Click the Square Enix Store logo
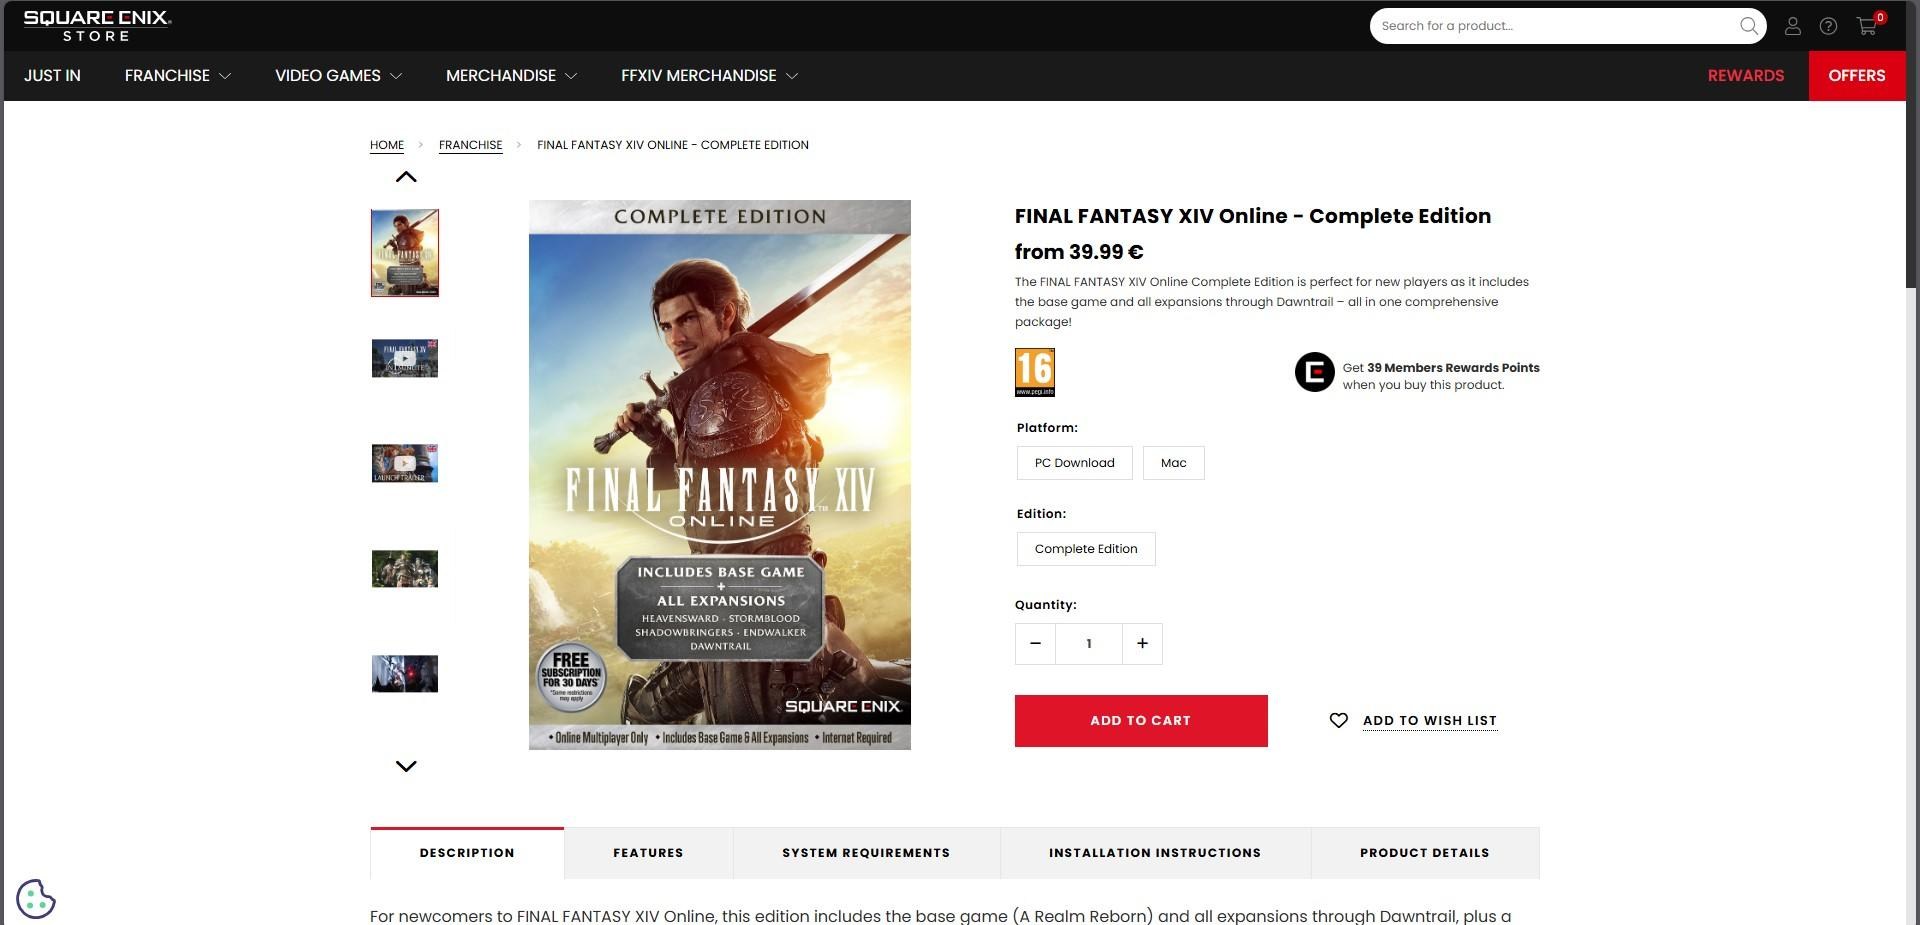1920x925 pixels. [97, 26]
